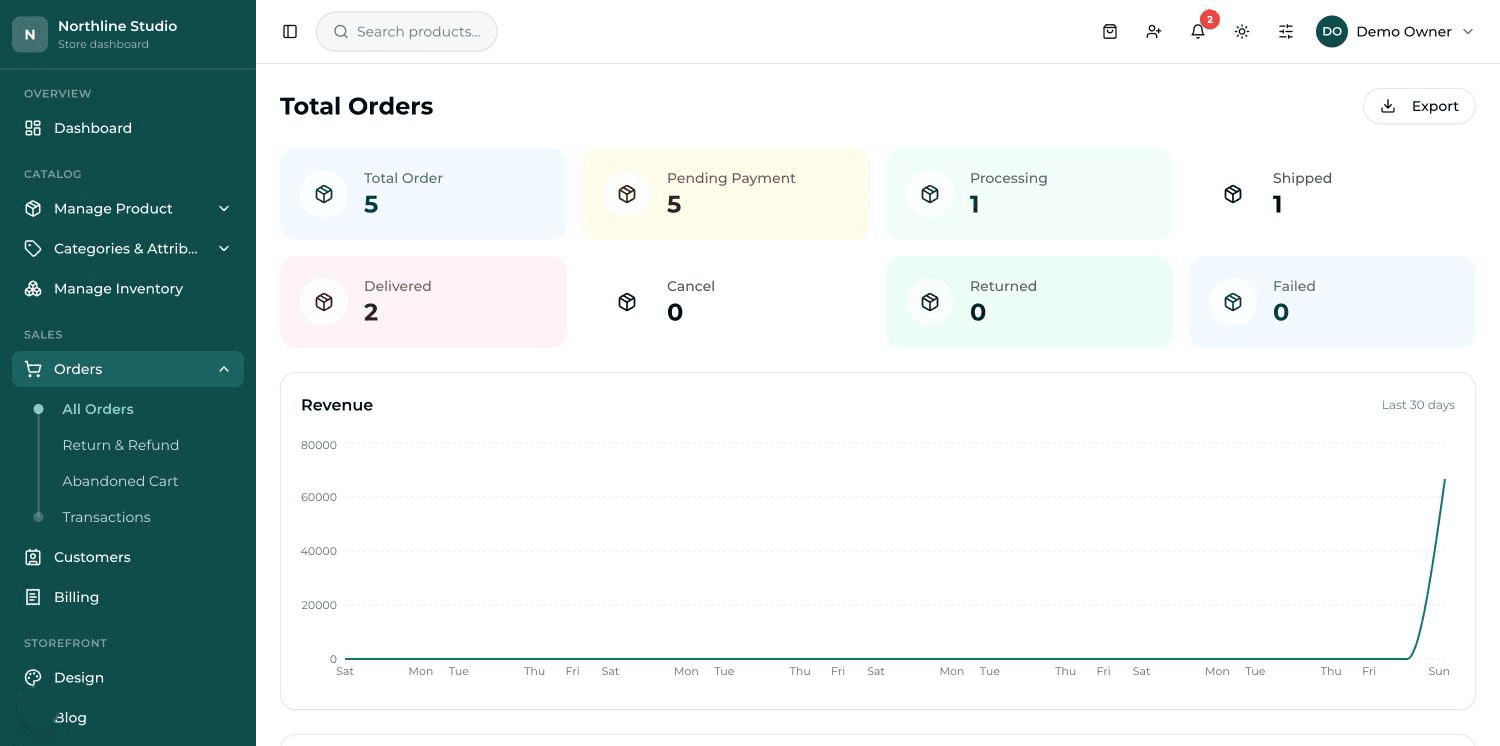Viewport: 1500px width, 746px height.
Task: Click the Failed card box icon
Action: [1233, 302]
